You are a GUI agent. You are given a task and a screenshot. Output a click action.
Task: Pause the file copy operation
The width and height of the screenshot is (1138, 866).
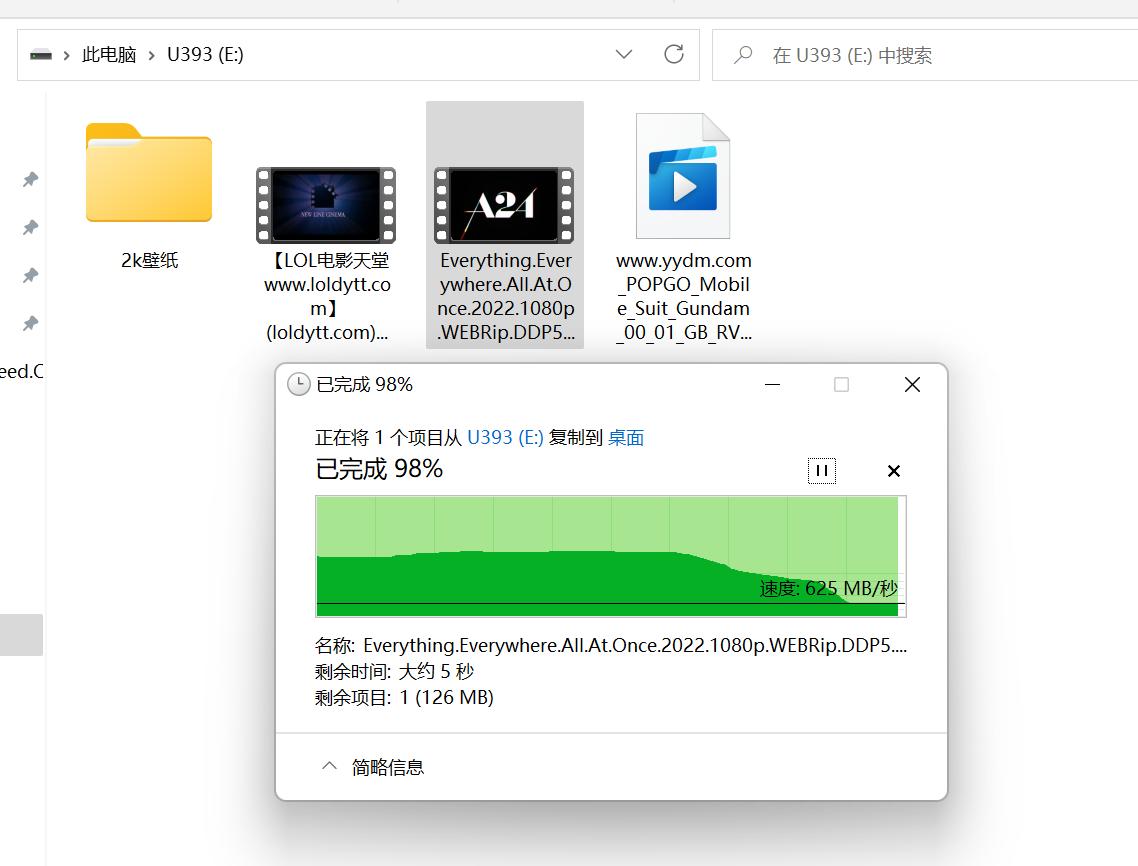(x=821, y=470)
